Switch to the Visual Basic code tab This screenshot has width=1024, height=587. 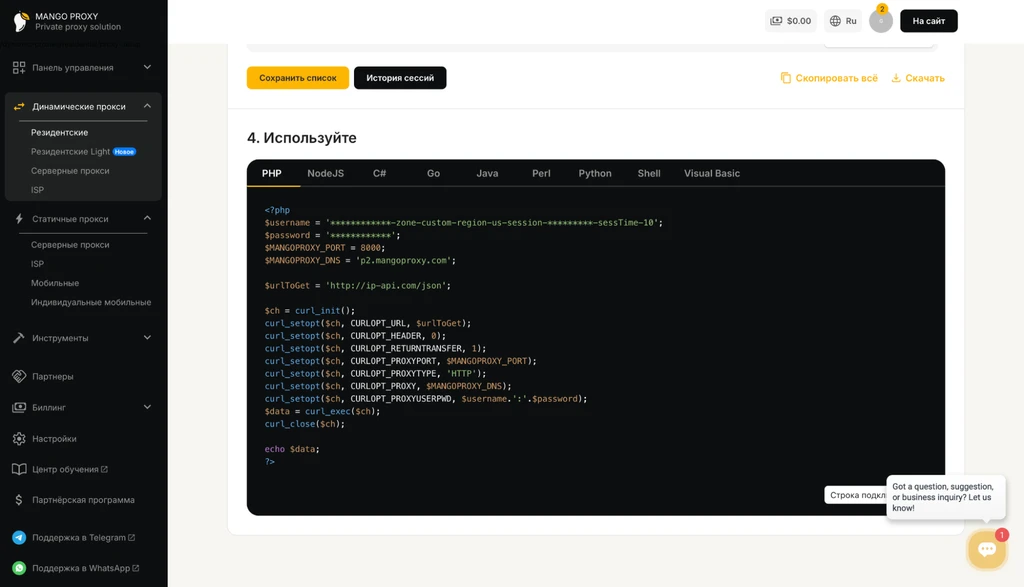(x=712, y=173)
